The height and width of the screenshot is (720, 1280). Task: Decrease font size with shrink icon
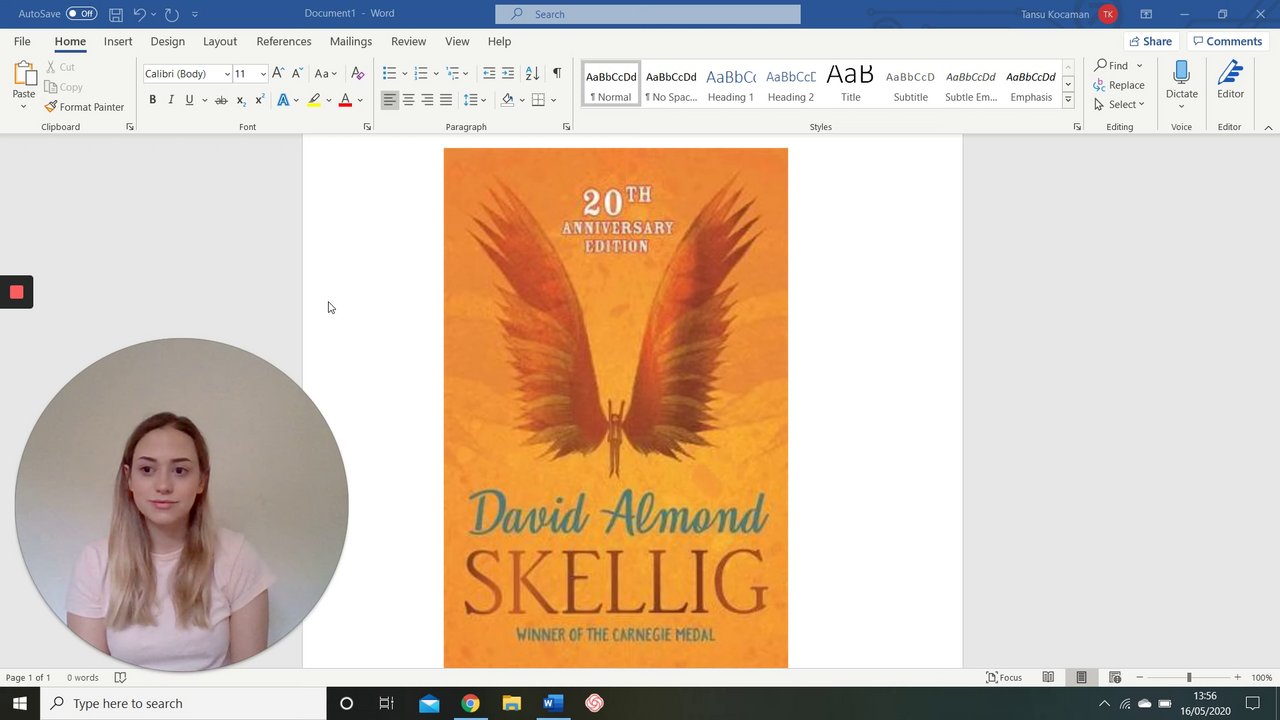click(x=296, y=73)
